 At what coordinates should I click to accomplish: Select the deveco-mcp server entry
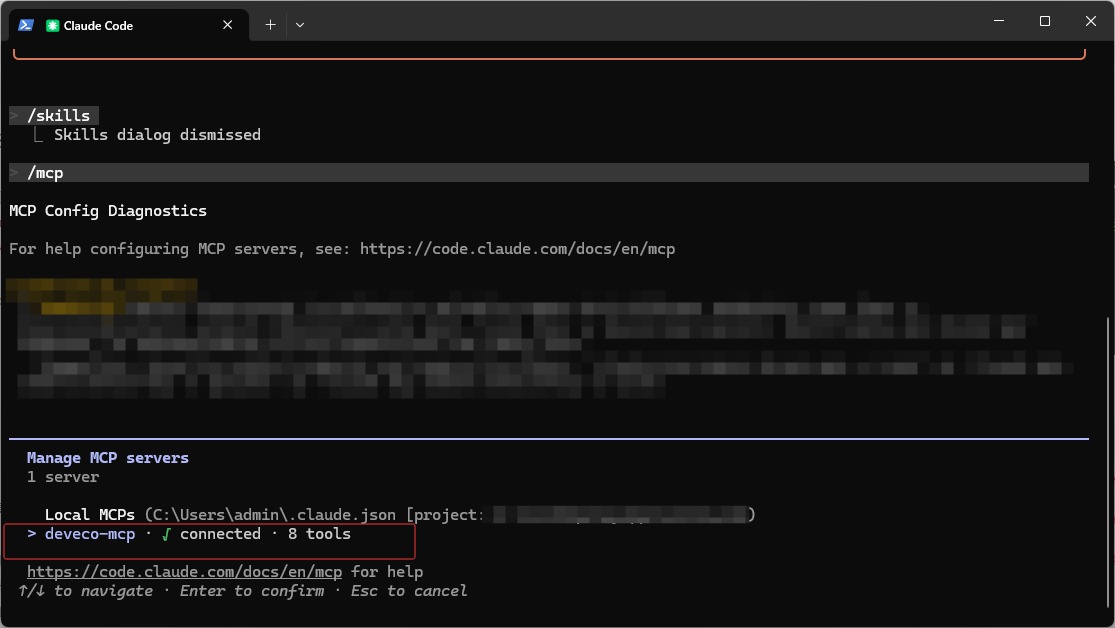(188, 534)
